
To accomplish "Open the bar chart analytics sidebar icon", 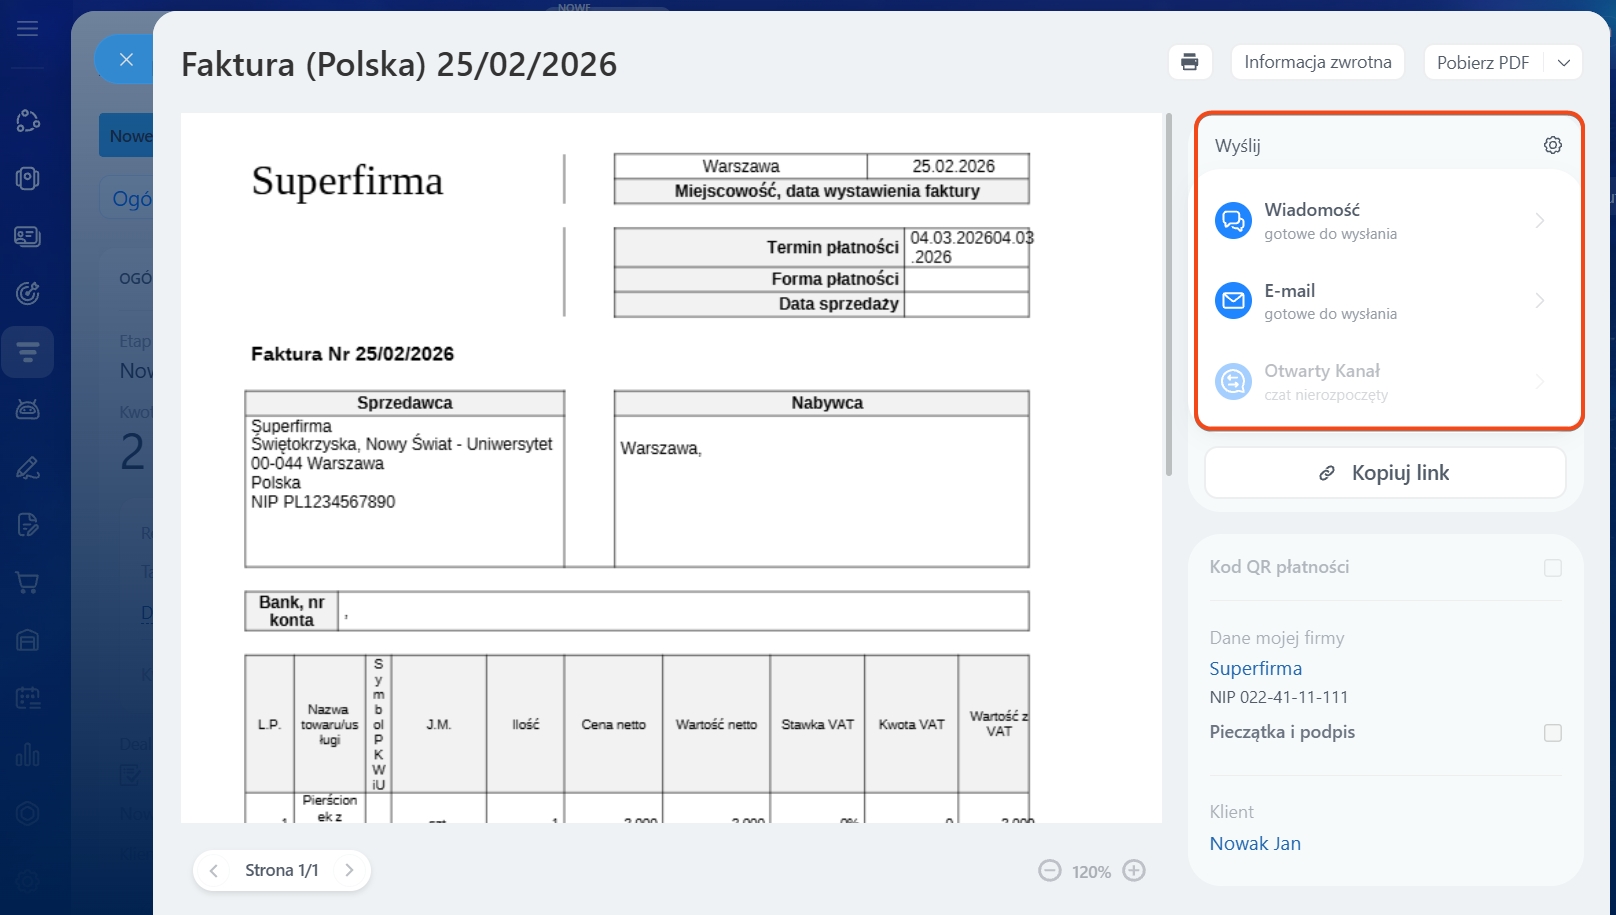I will [28, 755].
